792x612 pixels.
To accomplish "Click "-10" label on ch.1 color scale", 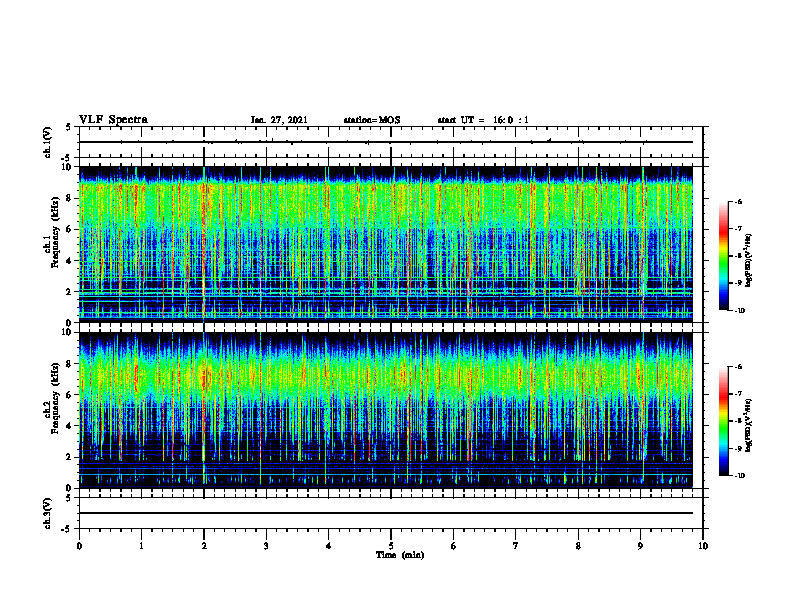I will click(x=739, y=311).
